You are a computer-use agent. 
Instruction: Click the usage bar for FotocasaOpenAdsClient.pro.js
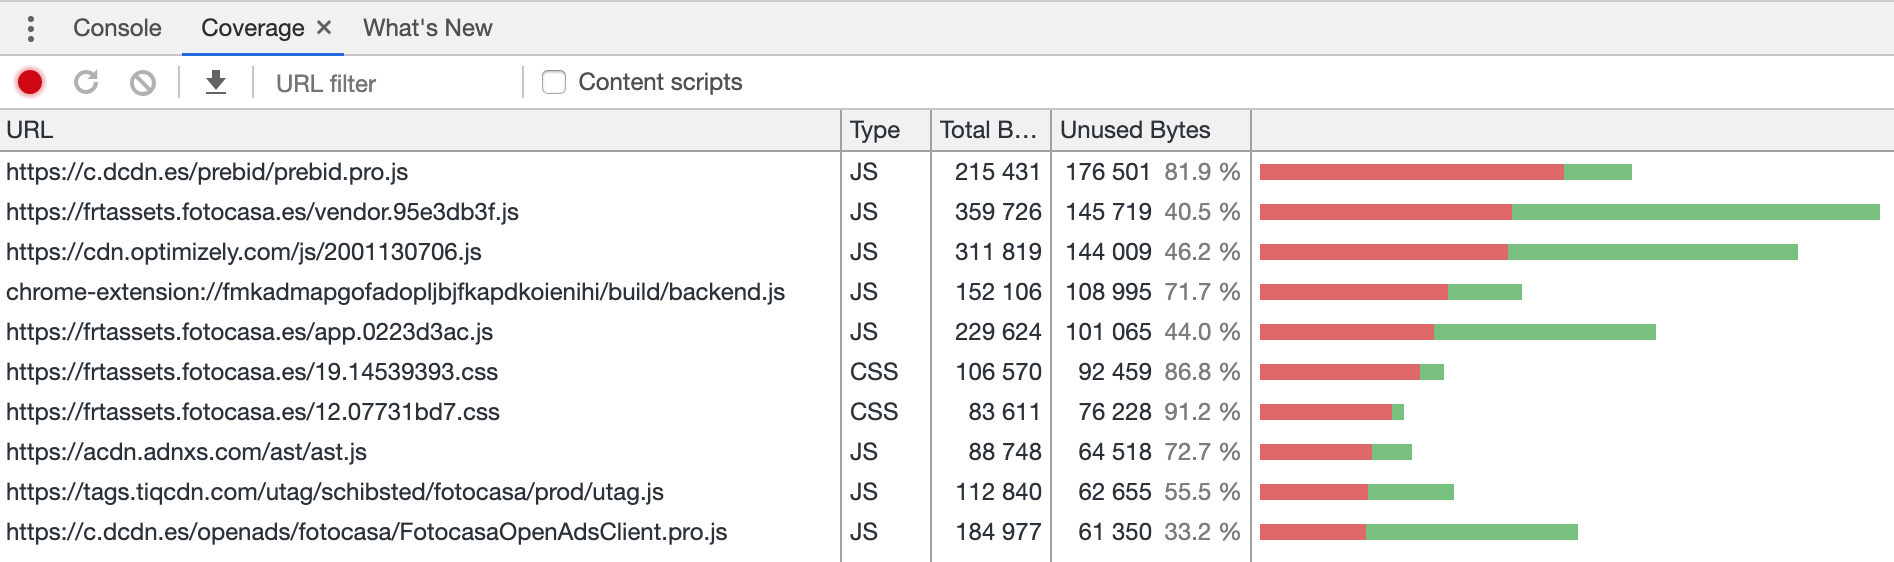(x=1419, y=532)
